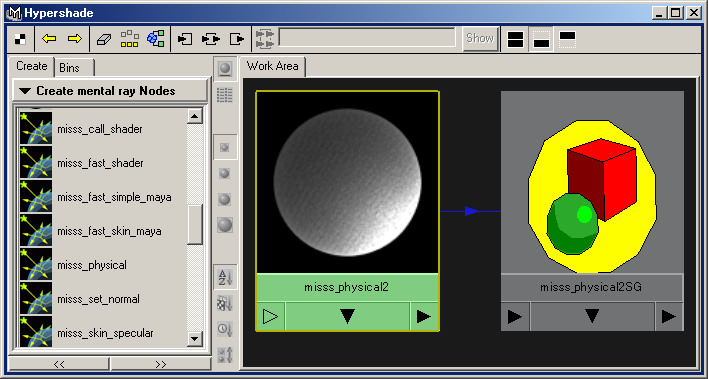View as icons sphere button

[x=224, y=69]
